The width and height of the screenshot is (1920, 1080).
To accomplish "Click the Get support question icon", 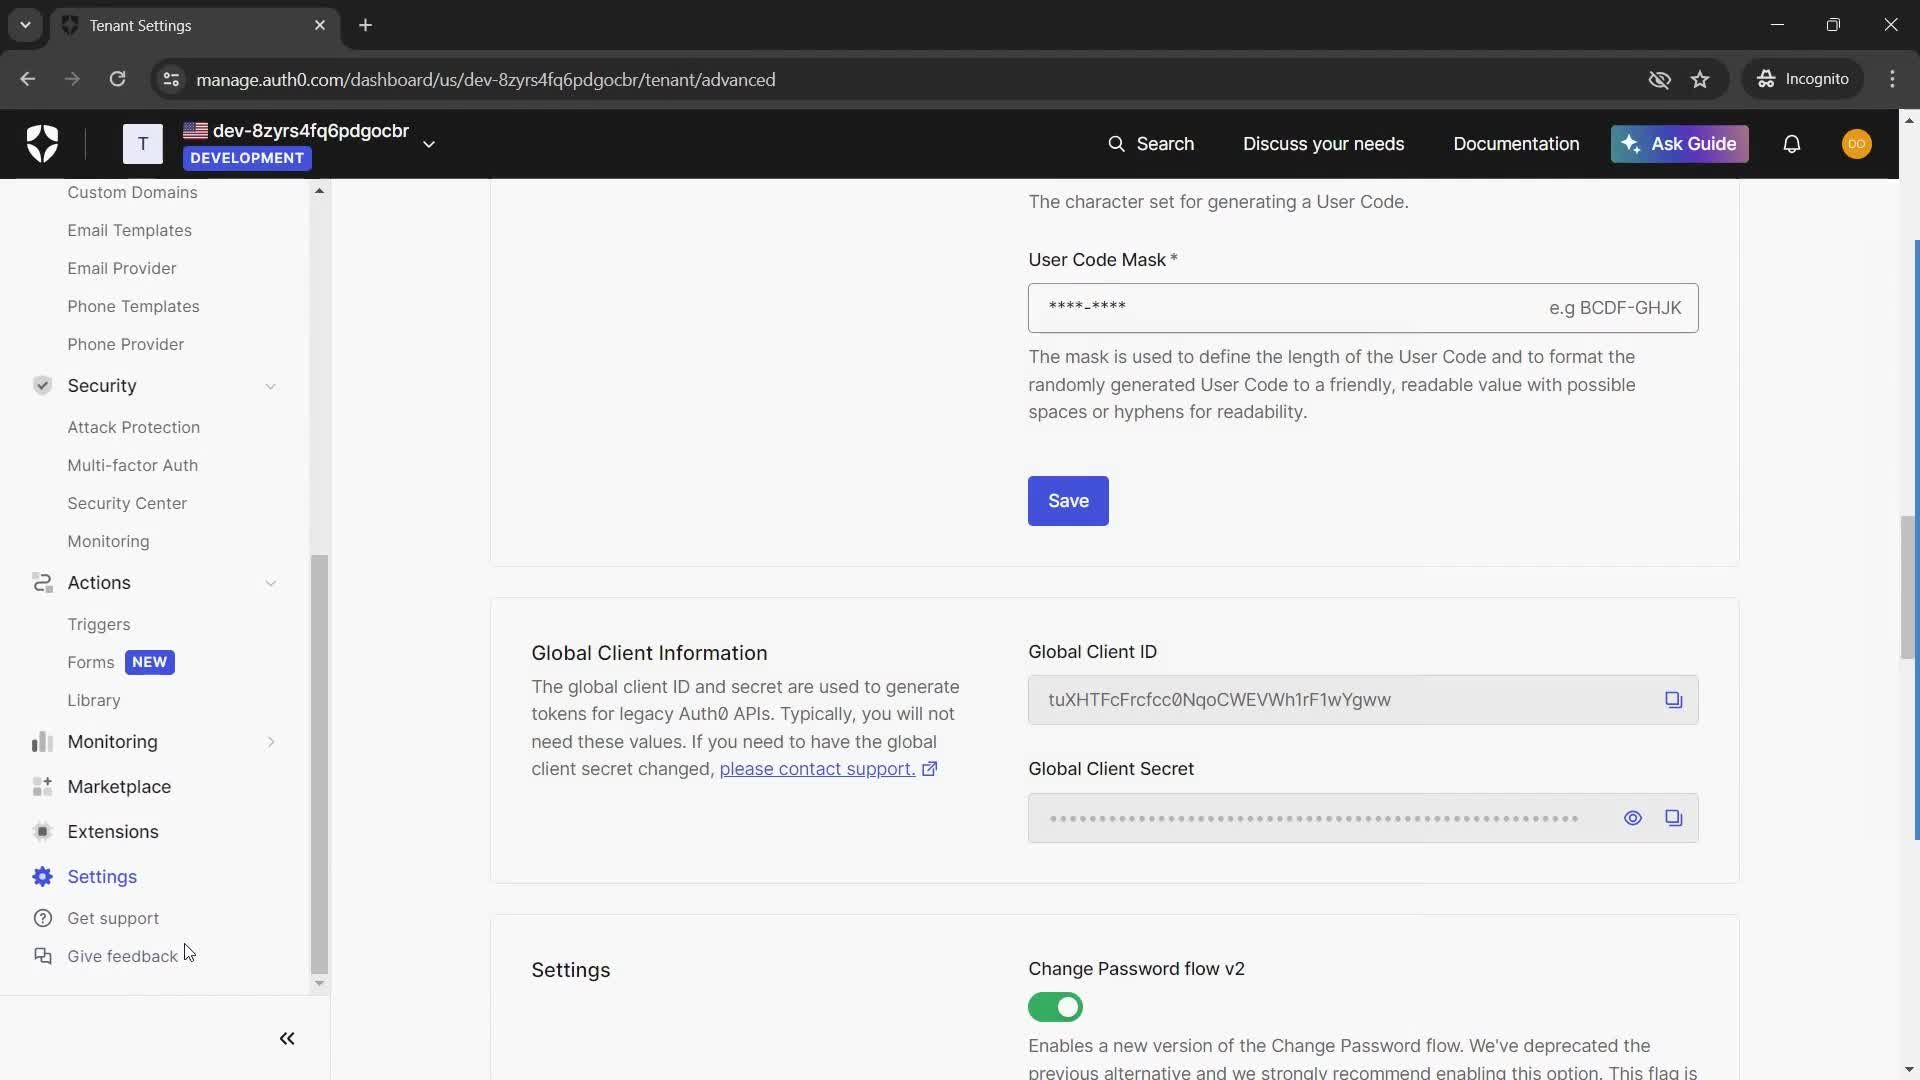I will click(x=42, y=918).
